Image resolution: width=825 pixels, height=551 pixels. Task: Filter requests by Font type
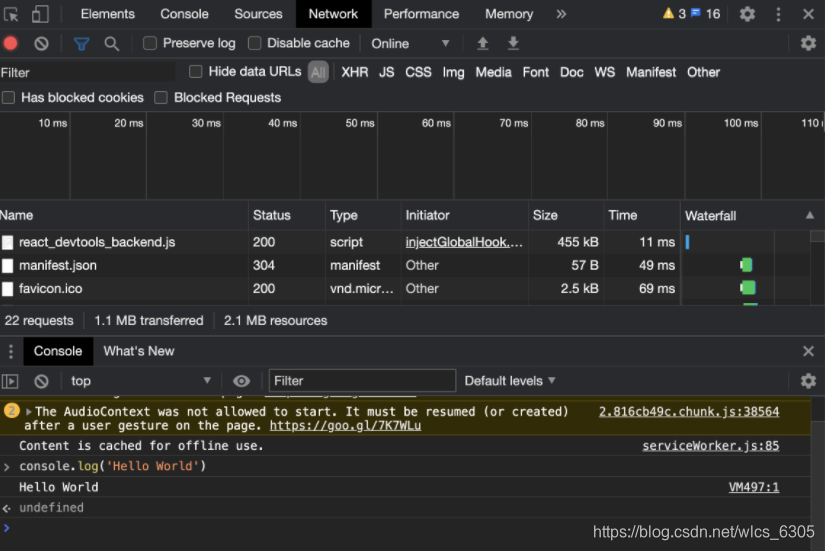pos(536,72)
